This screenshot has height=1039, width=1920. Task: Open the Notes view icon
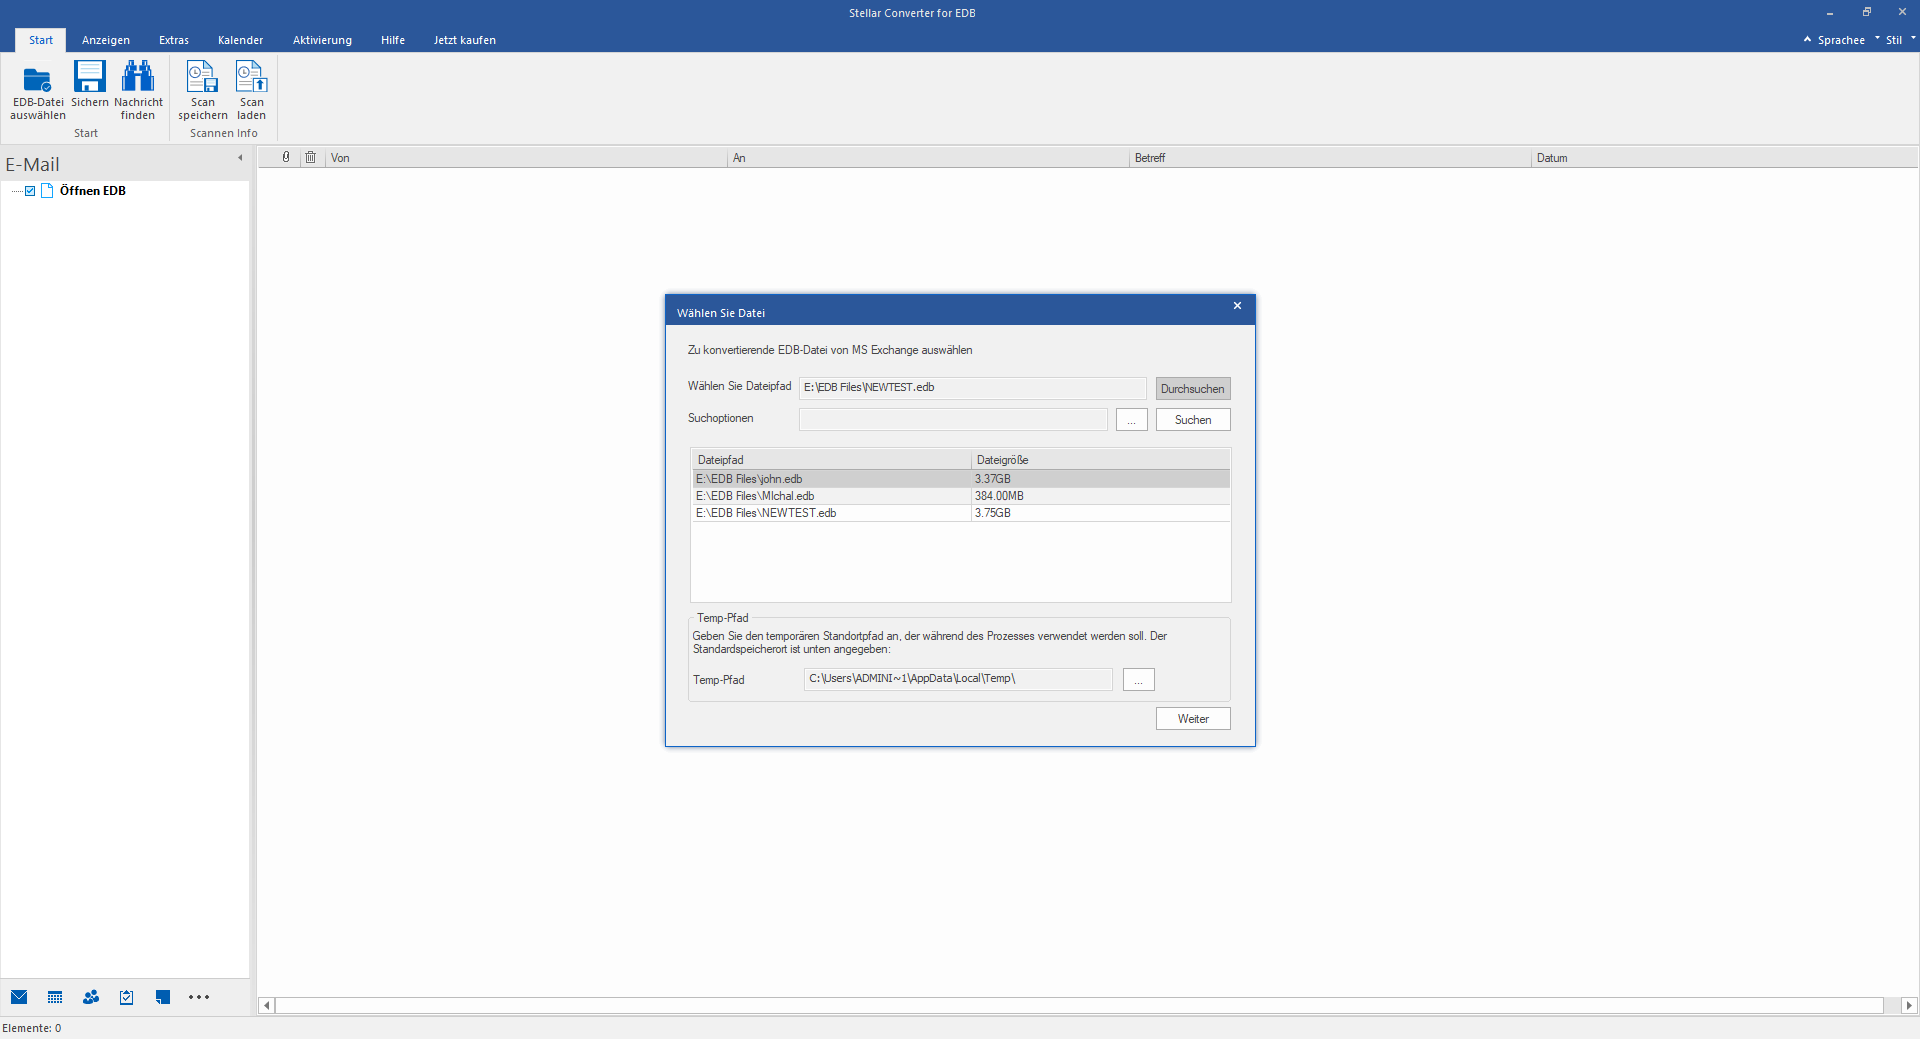point(163,997)
